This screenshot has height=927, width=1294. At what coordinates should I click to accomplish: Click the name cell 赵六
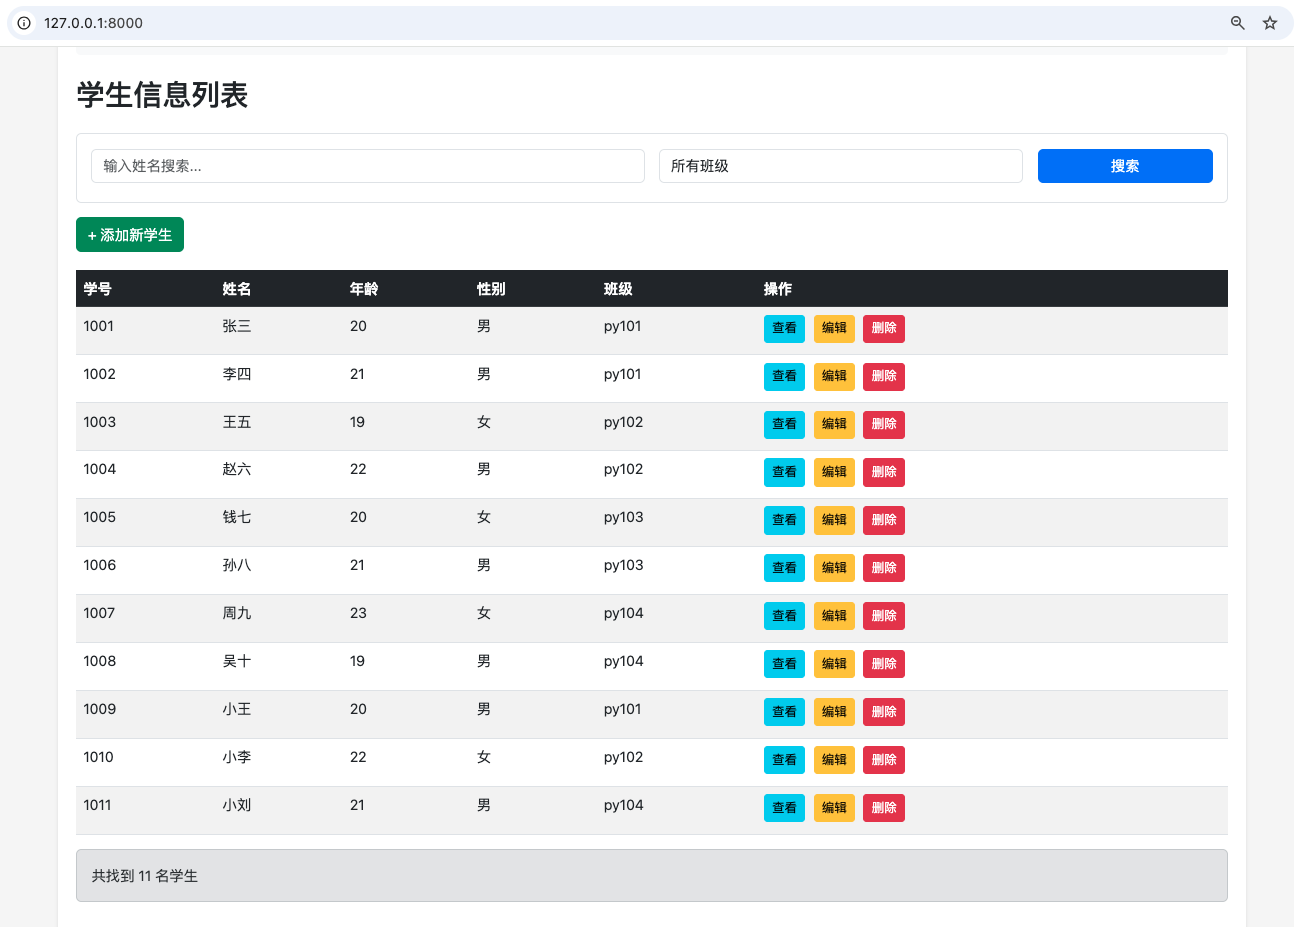(237, 469)
